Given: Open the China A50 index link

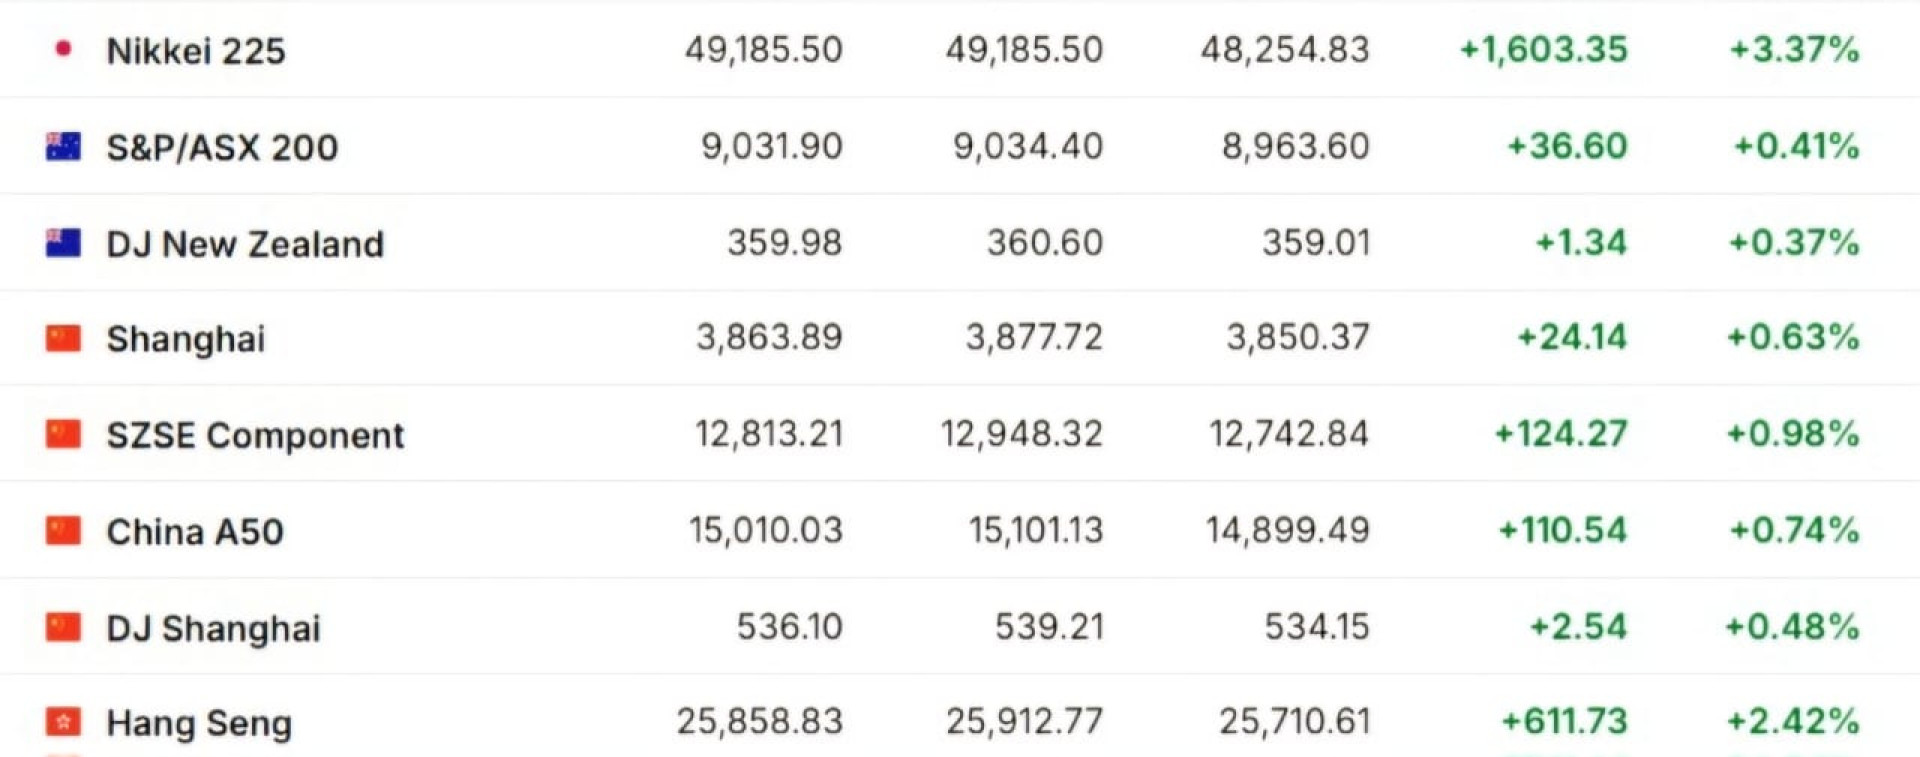Looking at the screenshot, I should [x=195, y=532].
